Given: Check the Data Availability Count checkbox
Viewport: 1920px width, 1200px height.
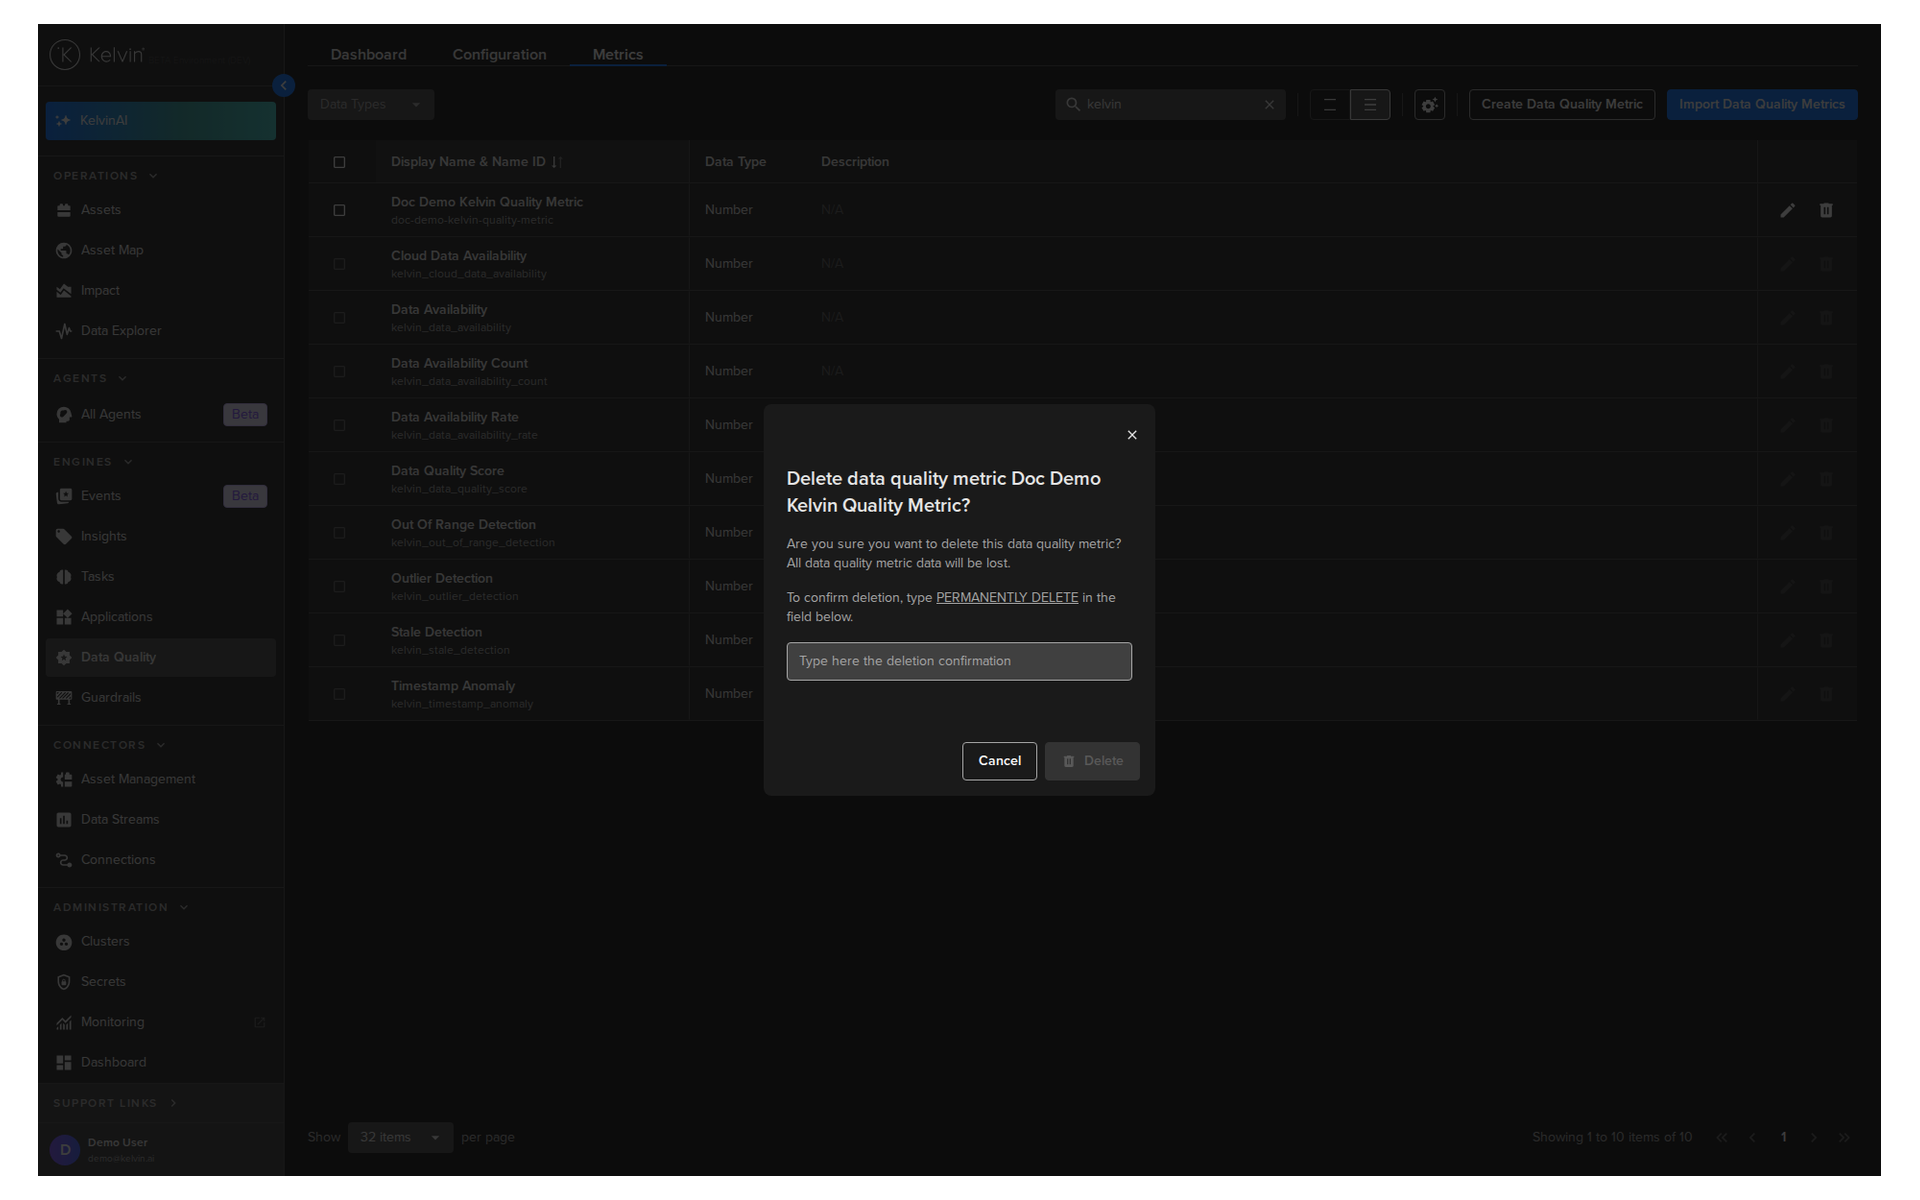Looking at the screenshot, I should point(339,371).
